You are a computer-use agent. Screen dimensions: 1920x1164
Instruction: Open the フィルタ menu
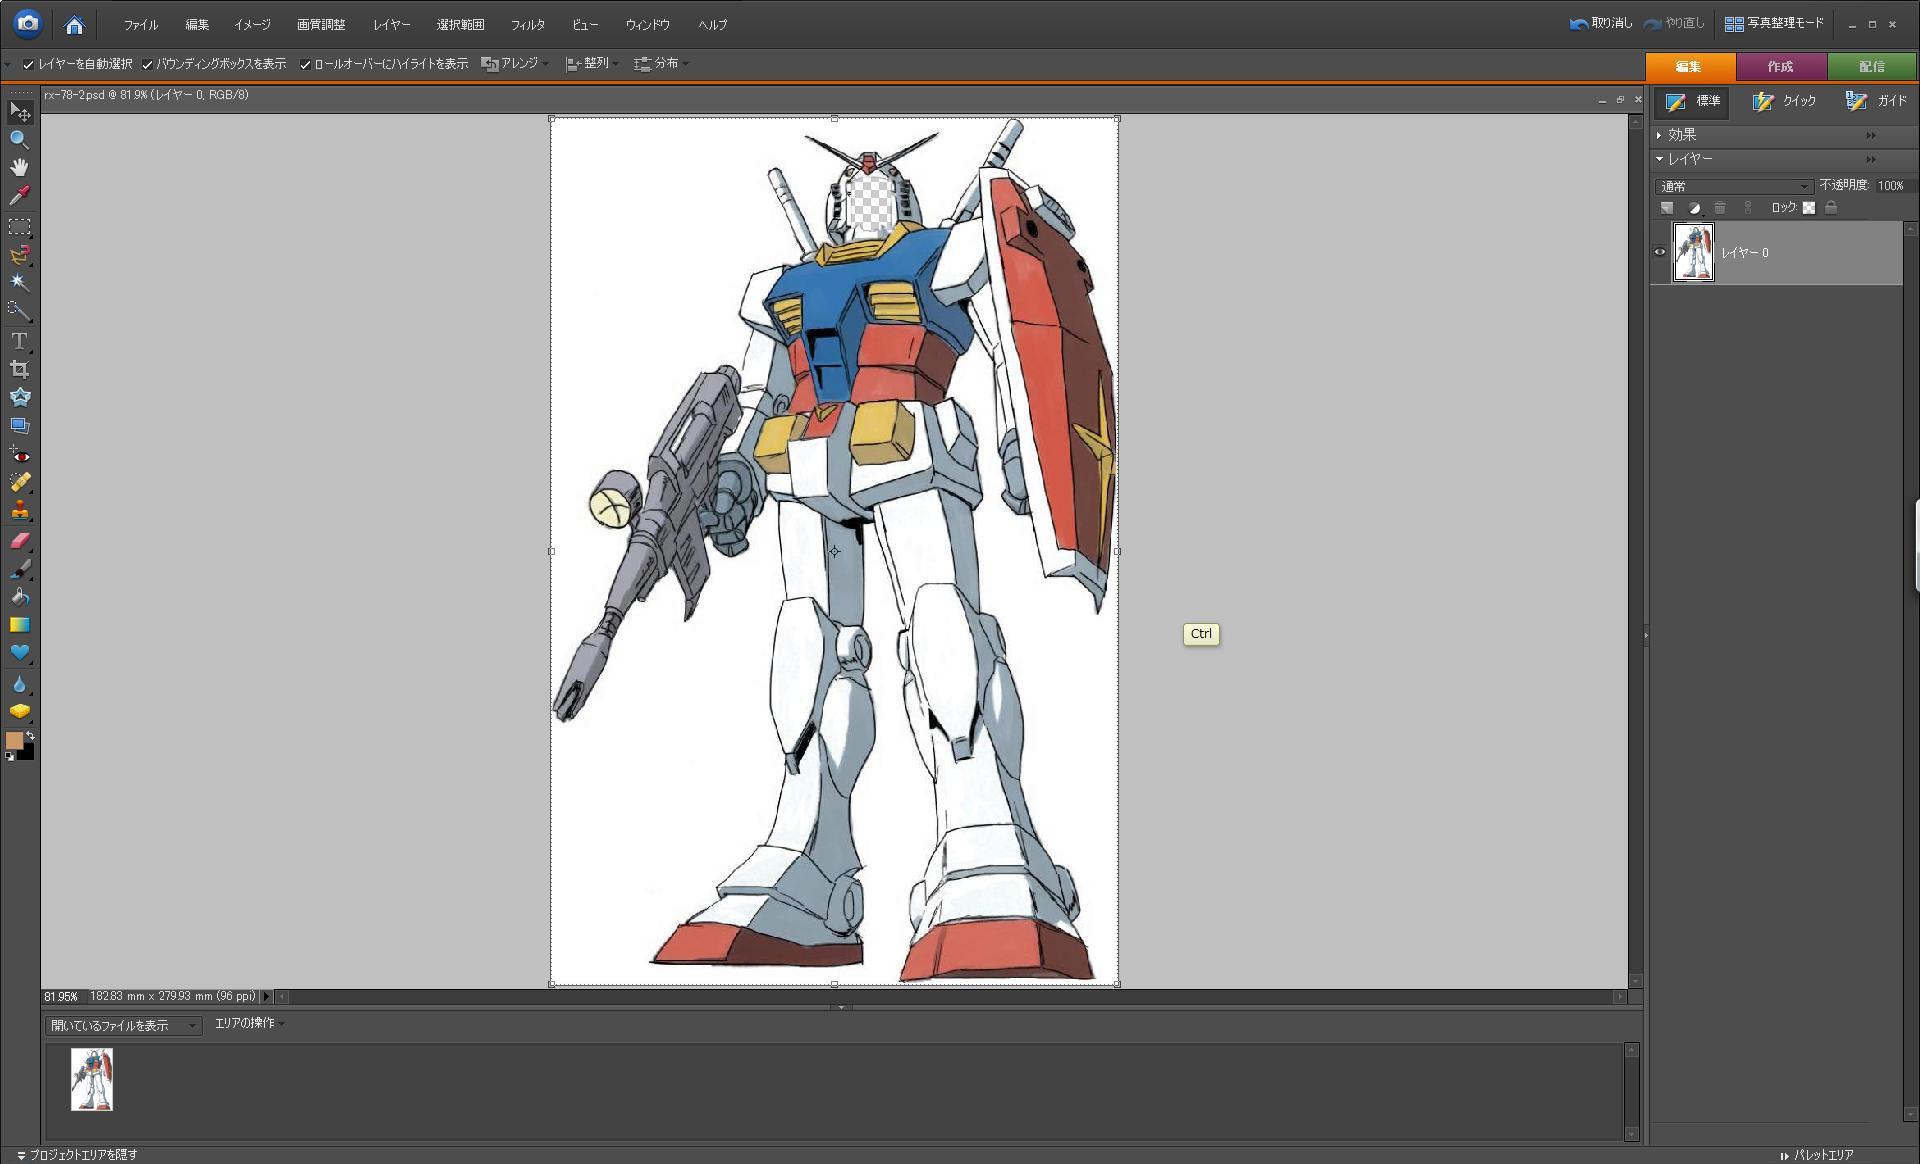(x=528, y=25)
